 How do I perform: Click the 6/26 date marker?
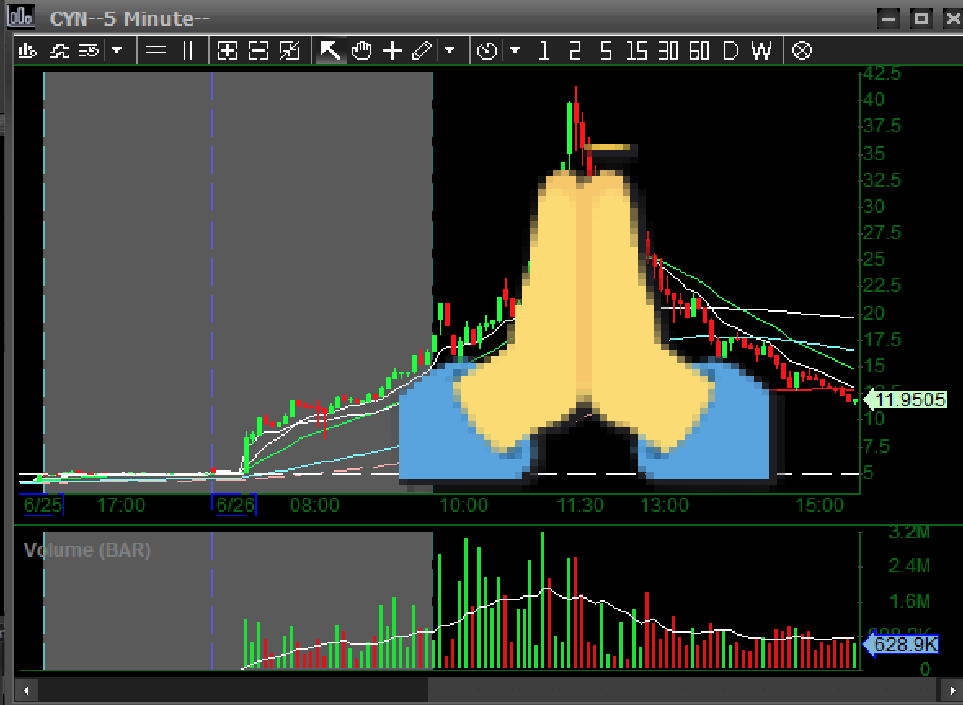(235, 505)
